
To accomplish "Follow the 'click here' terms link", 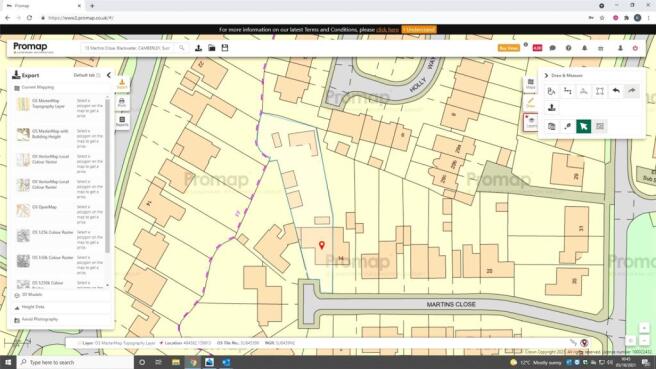I will (x=387, y=30).
